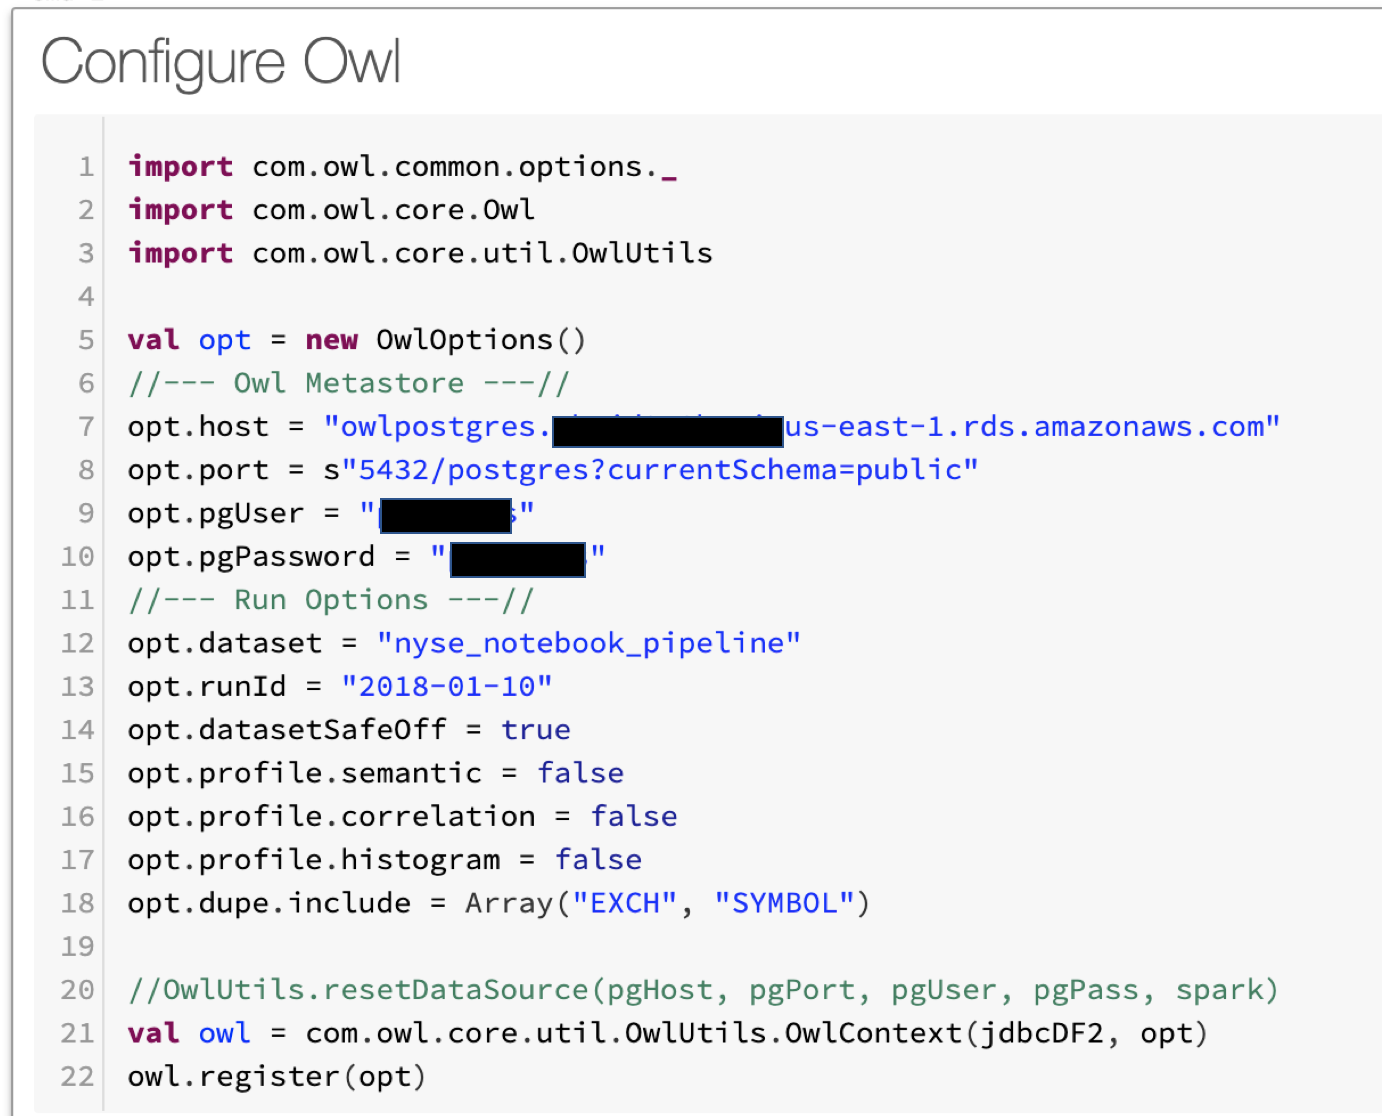
Task: Click the redacted block in the opt.host string
Action: 667,430
